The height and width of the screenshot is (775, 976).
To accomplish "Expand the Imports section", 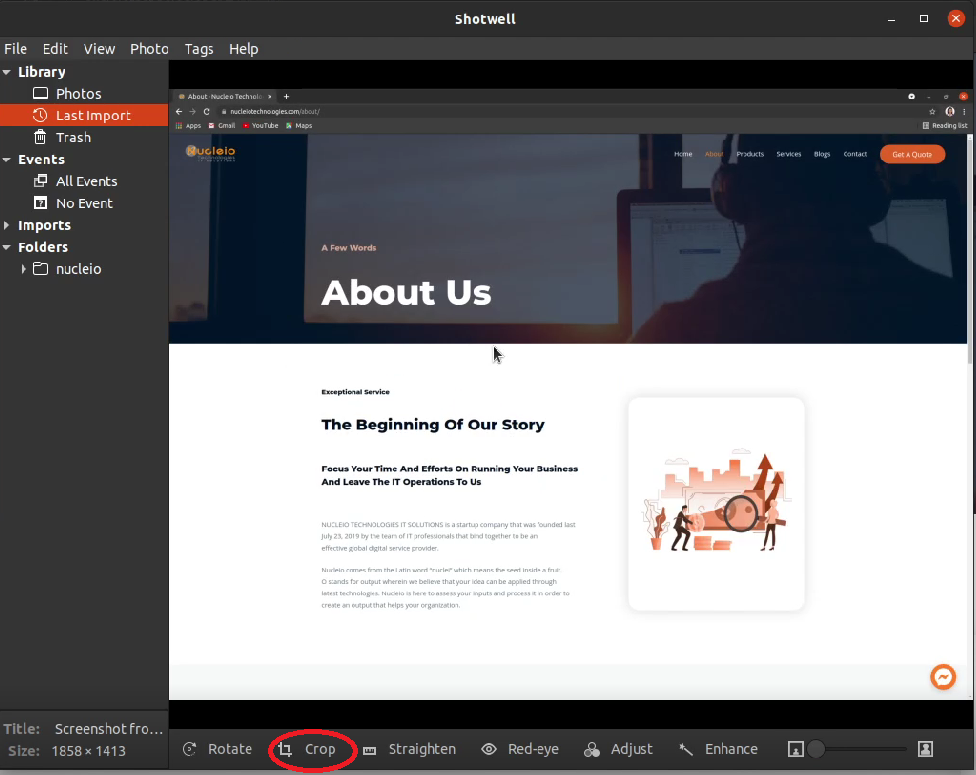I will point(7,225).
